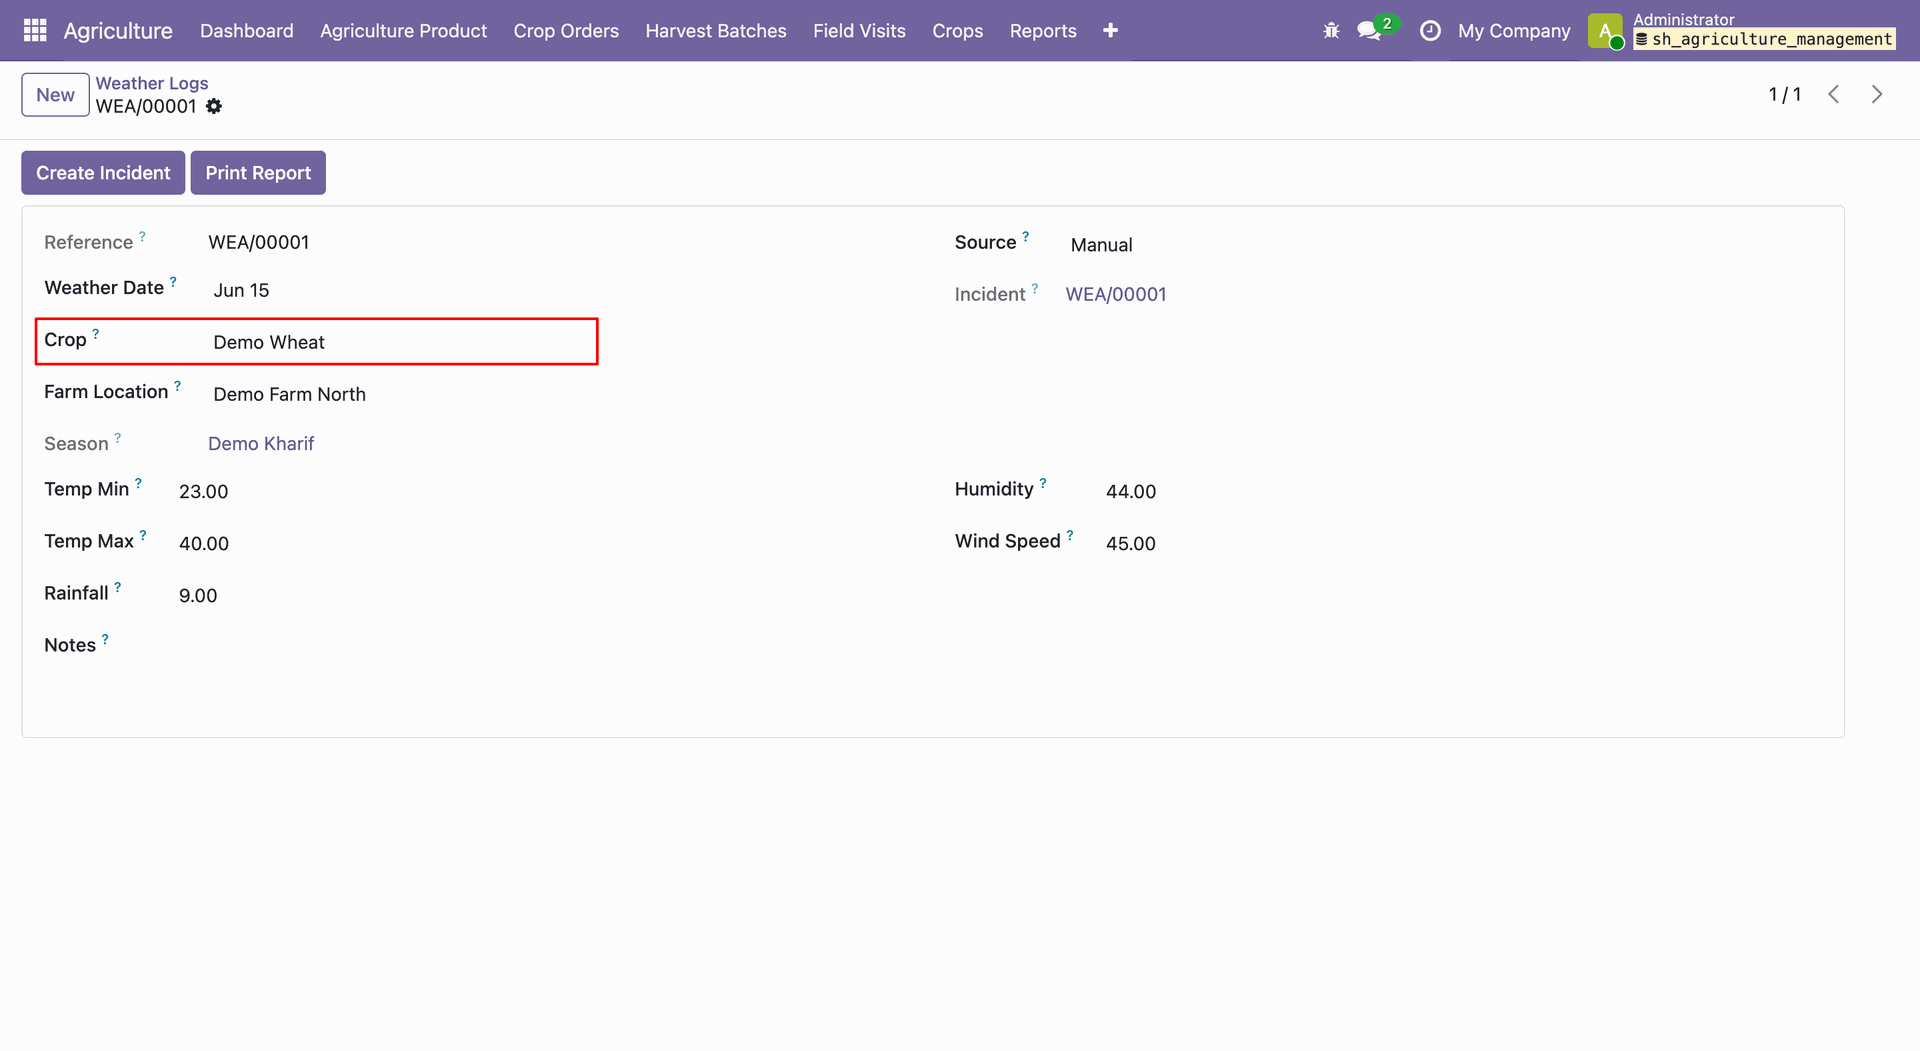Open the Harvest Batches menu
The width and height of the screenshot is (1920, 1051).
[x=716, y=30]
